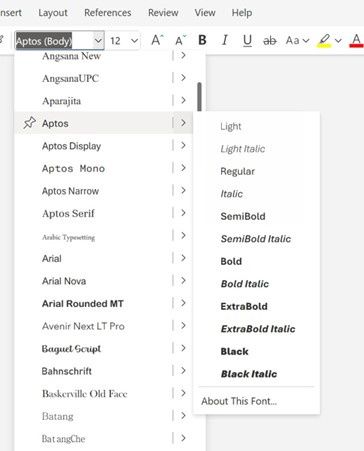Open the font size dropdown arrow
This screenshot has width=364, height=451.
pyautogui.click(x=134, y=41)
